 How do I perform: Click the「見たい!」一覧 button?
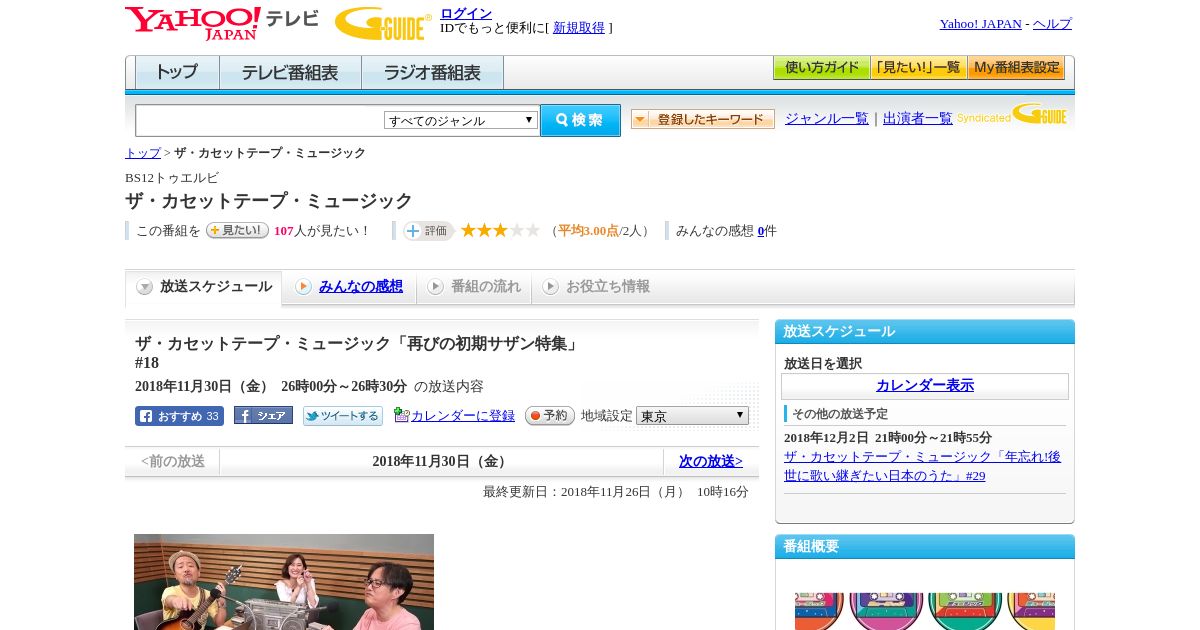[918, 68]
